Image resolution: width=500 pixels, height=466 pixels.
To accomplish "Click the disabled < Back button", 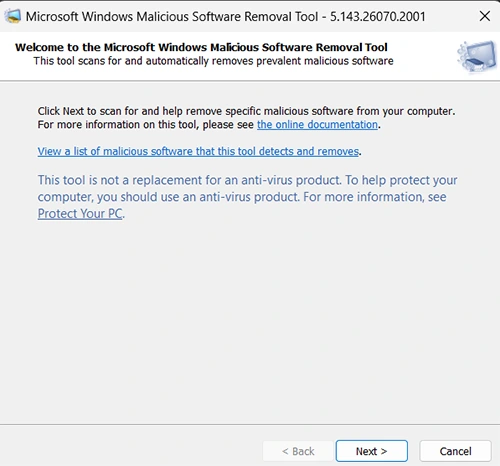I will click(x=298, y=451).
